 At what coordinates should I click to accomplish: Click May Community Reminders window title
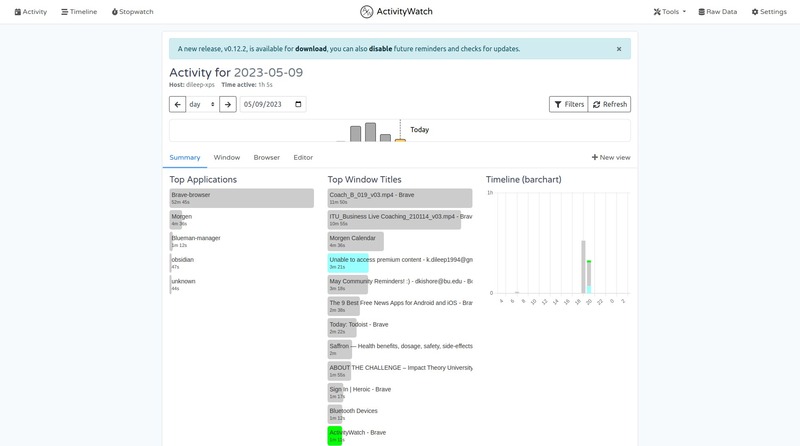tap(400, 284)
